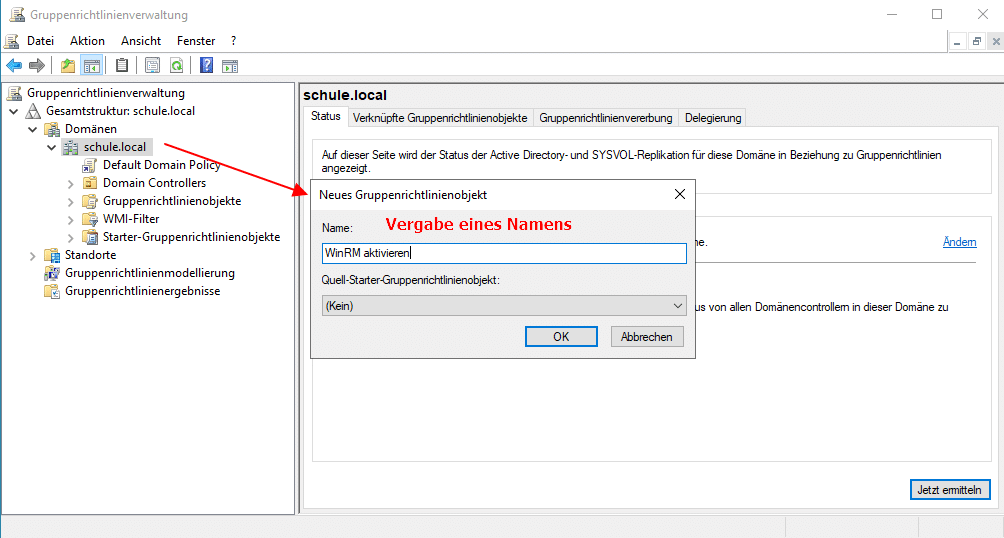Expand the WMI-Filter node
Image resolution: width=1004 pixels, height=538 pixels.
point(70,220)
